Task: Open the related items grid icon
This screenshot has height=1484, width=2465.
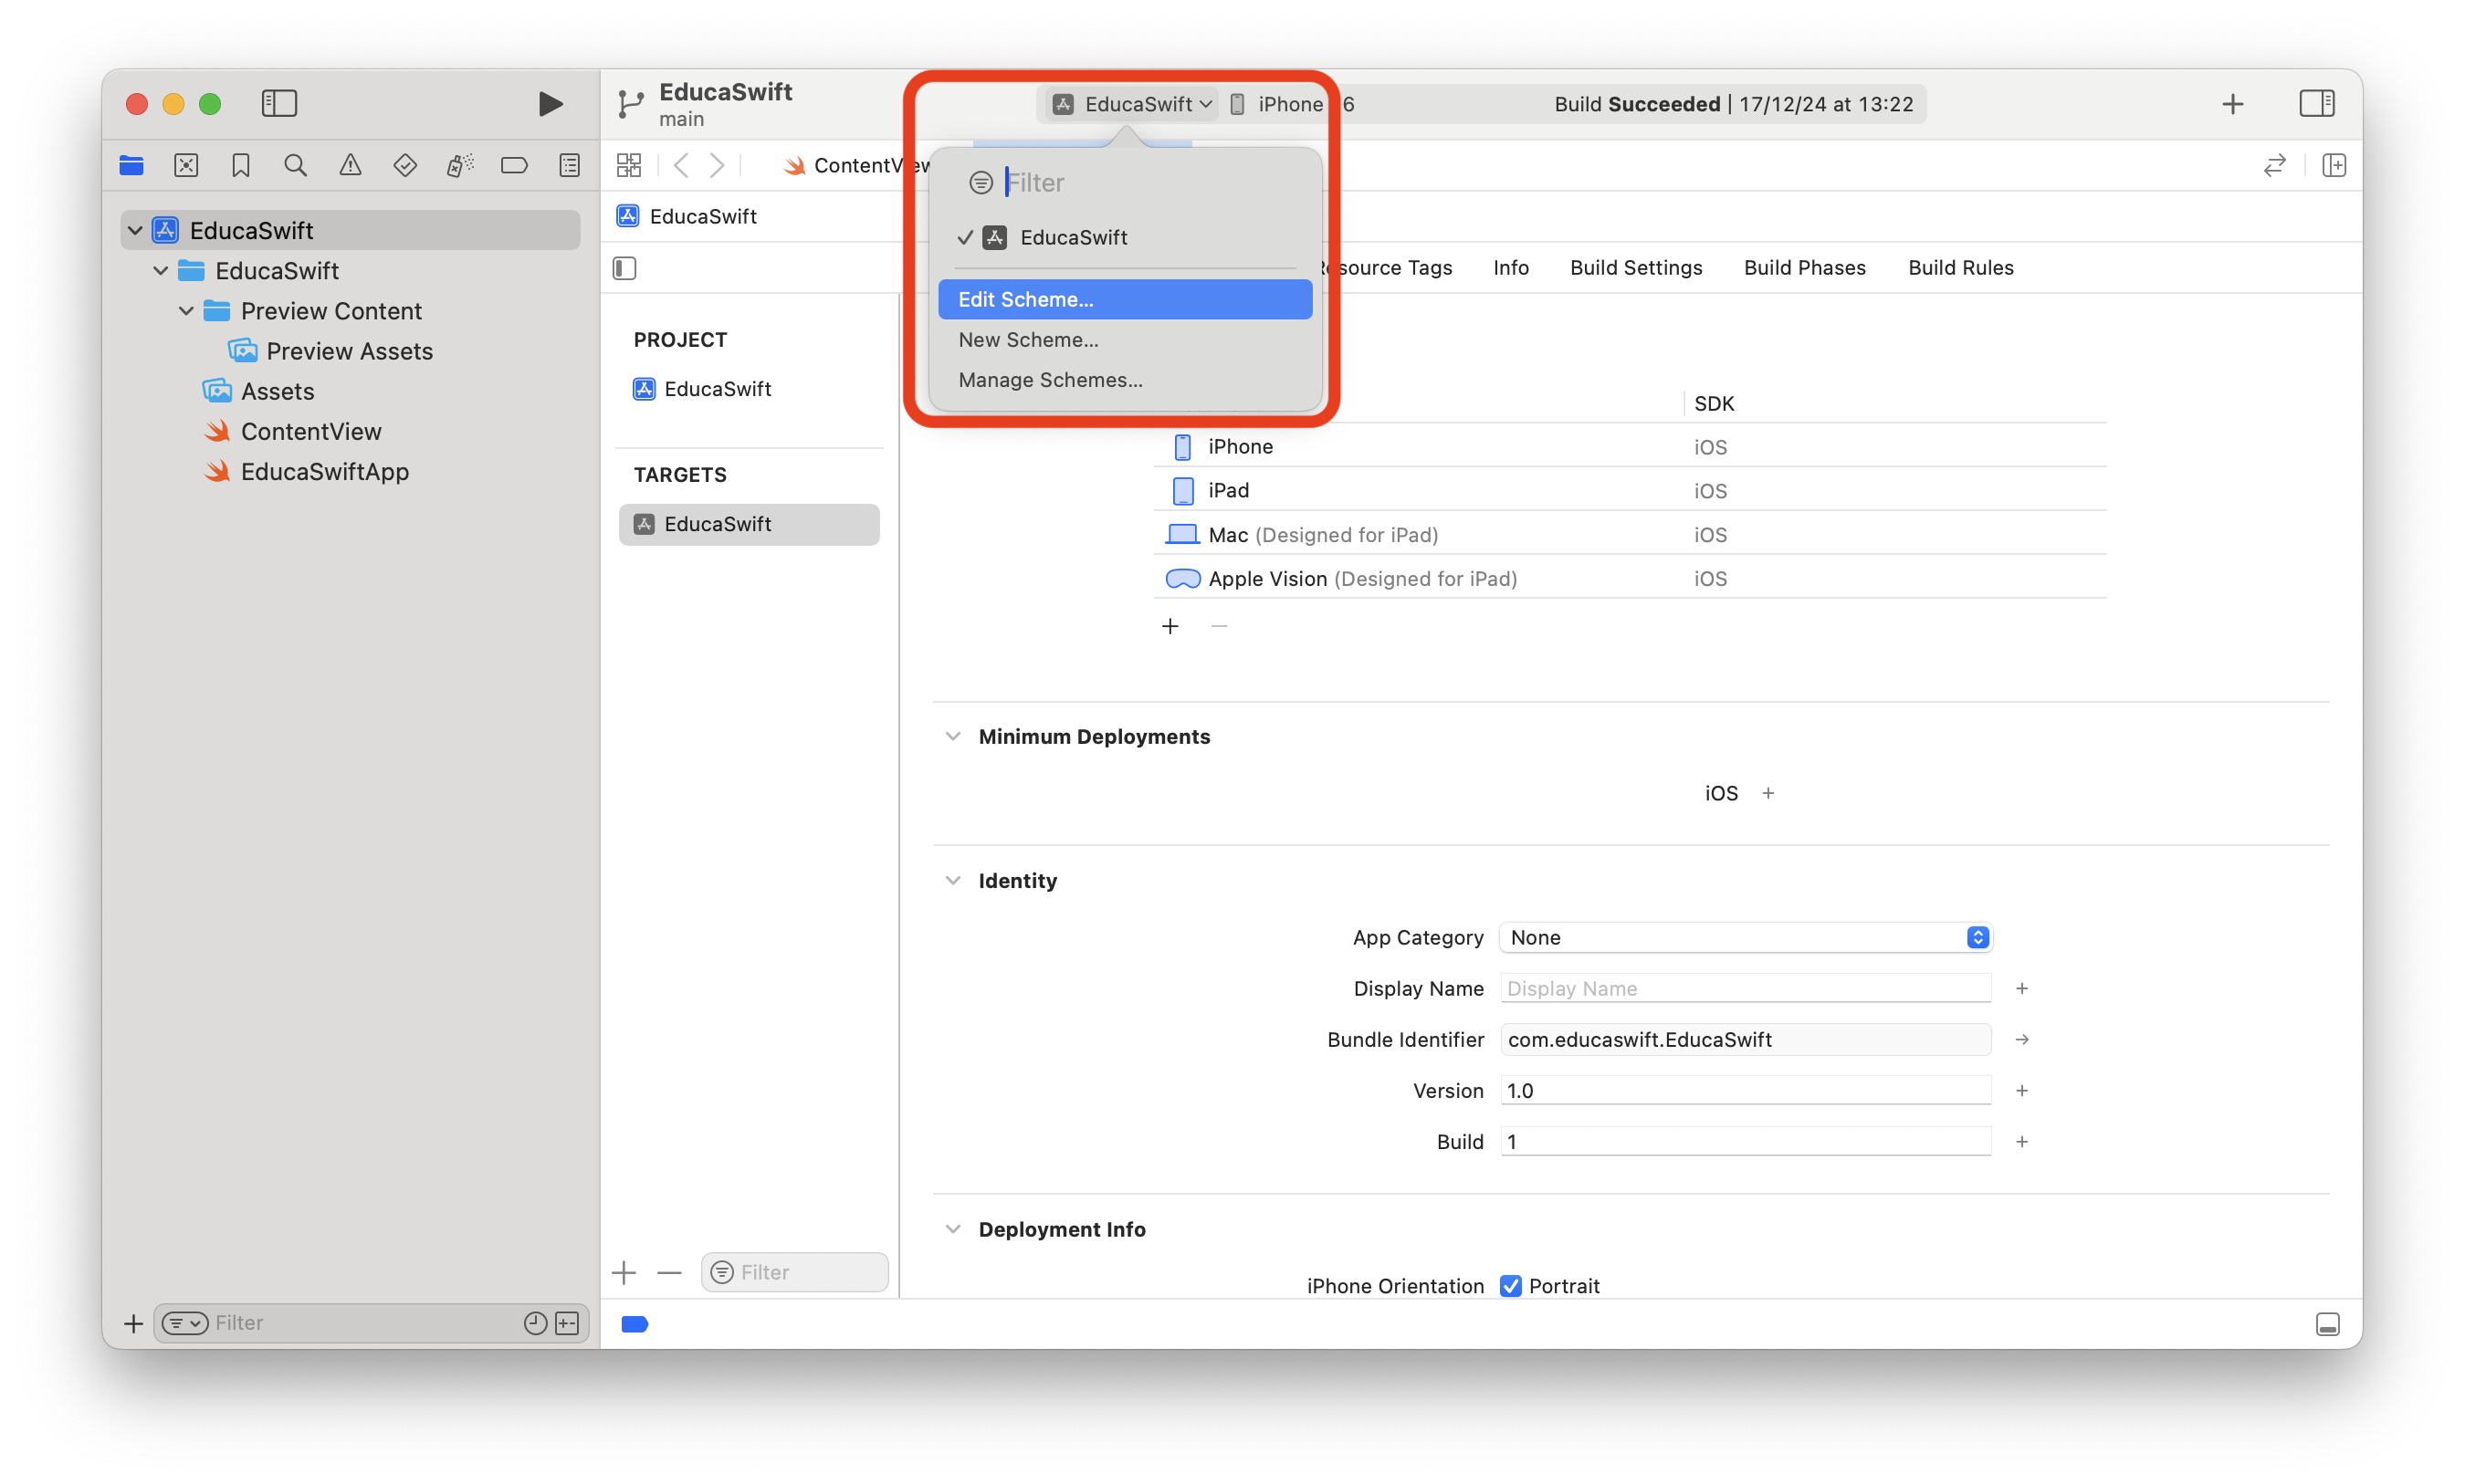Action: tap(628, 165)
